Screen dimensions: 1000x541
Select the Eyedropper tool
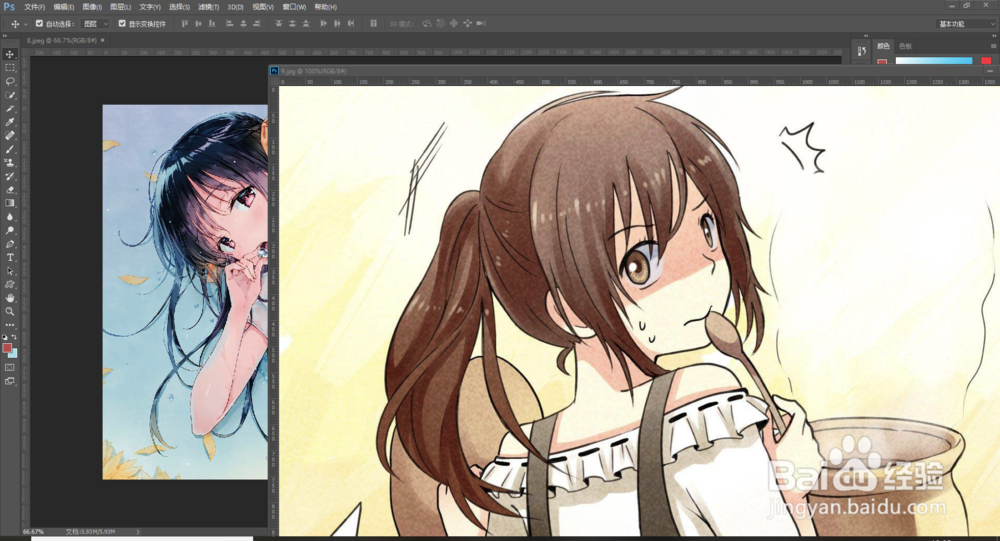coord(10,122)
